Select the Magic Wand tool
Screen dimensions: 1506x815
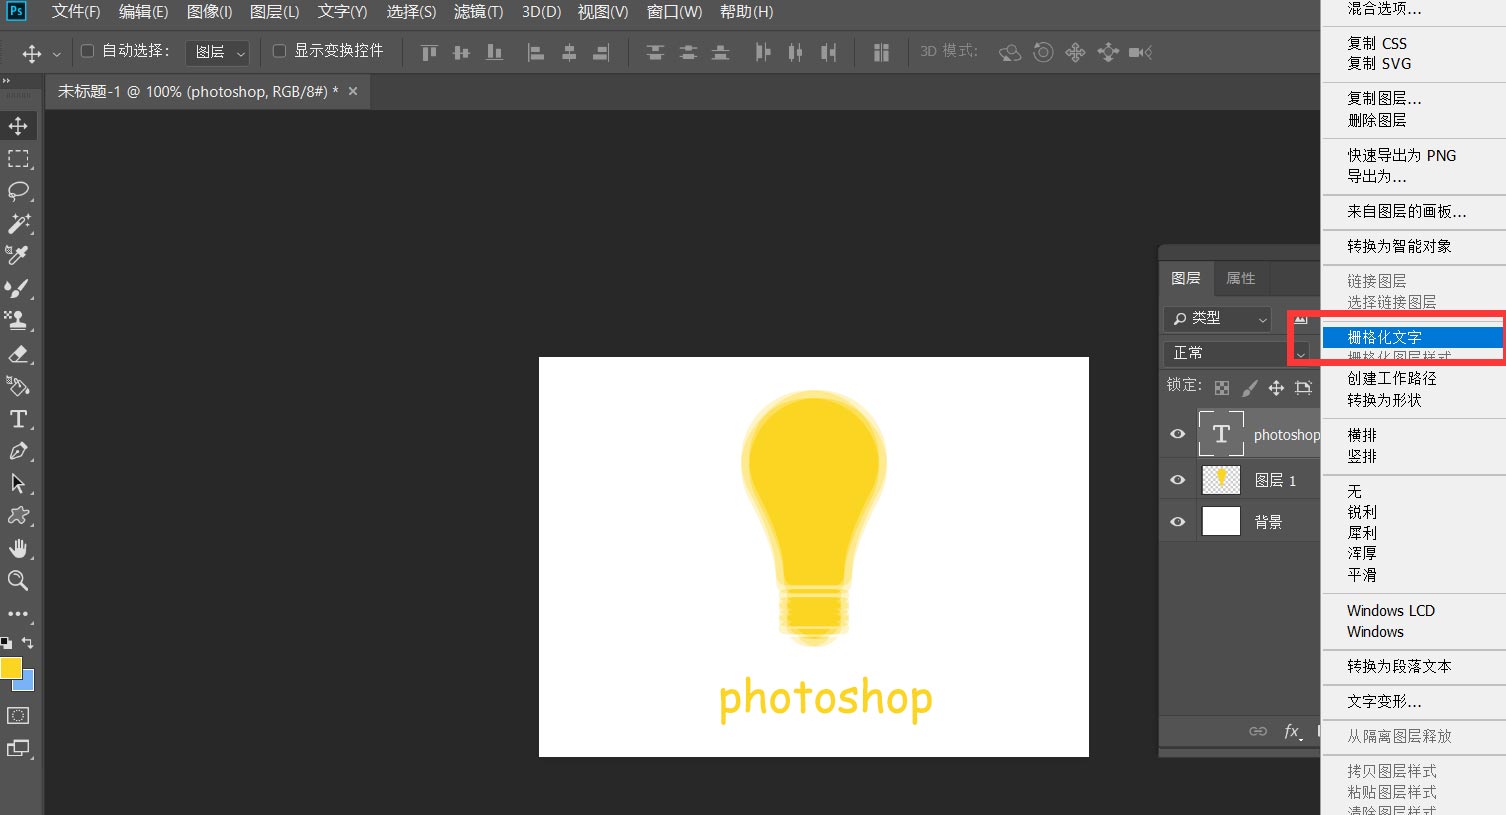coord(18,223)
